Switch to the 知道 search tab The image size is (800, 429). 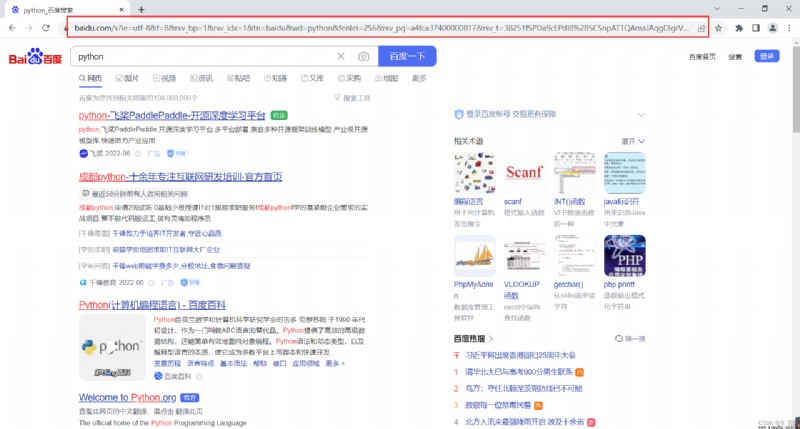pyautogui.click(x=276, y=79)
